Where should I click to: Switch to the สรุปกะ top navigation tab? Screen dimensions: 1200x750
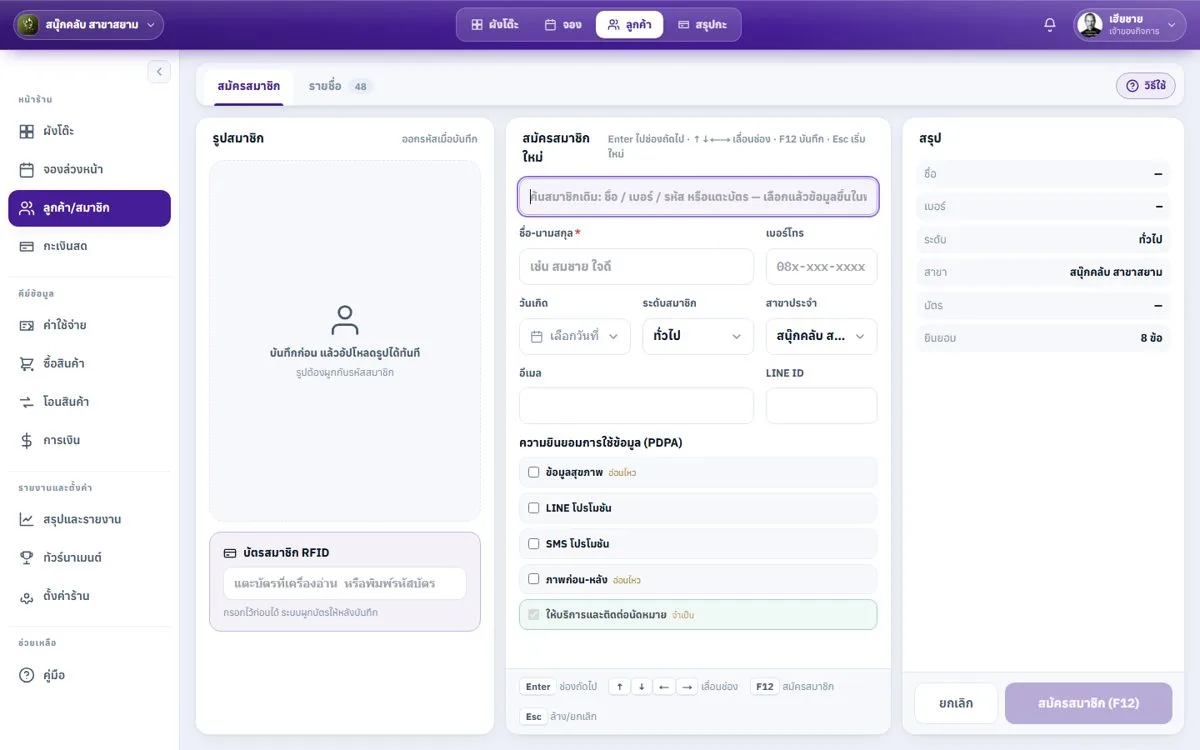[702, 25]
